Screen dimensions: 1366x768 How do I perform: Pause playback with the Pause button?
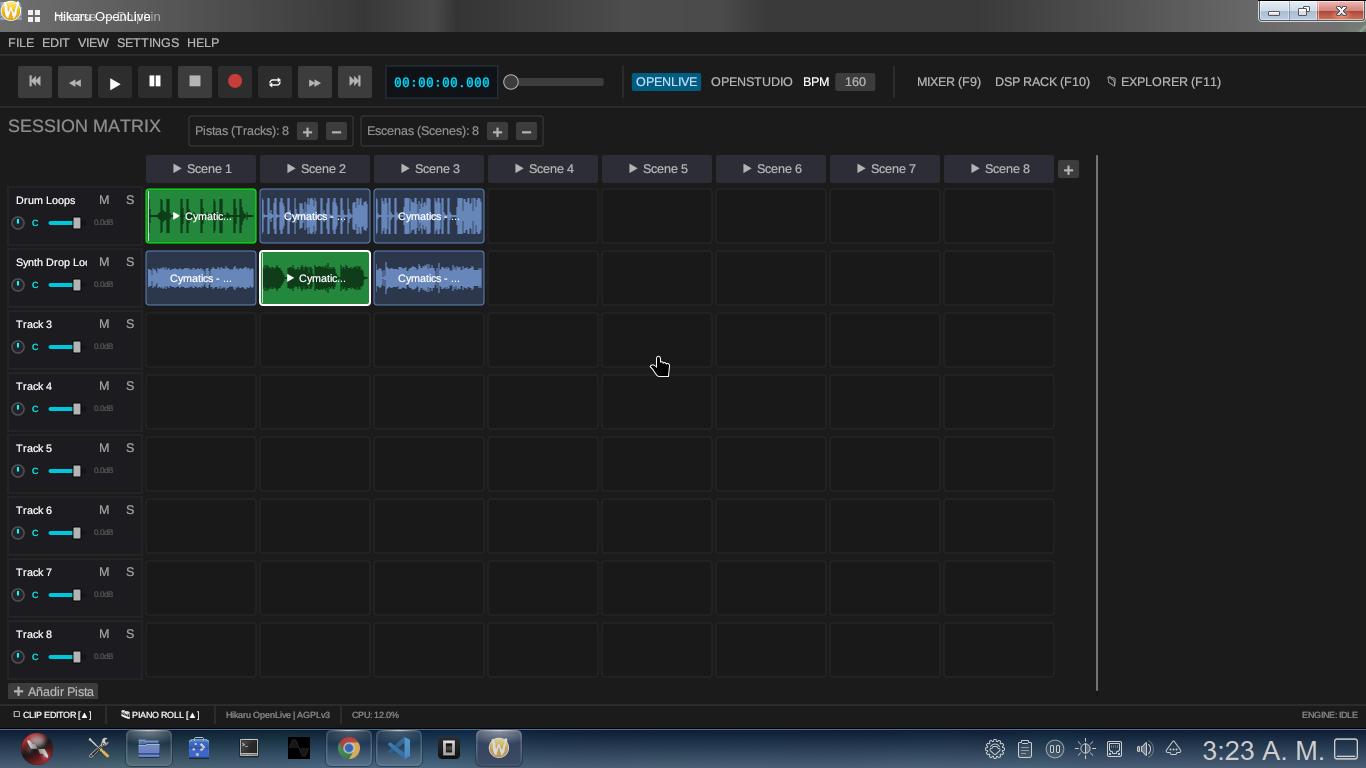click(155, 82)
